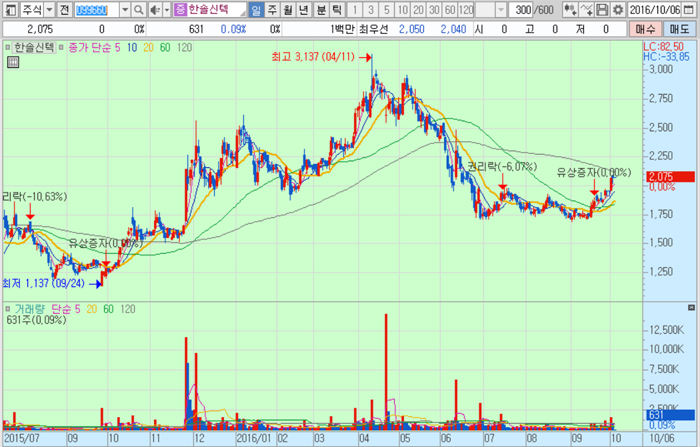Select the tick (틱) chart tab
Image resolution: width=700 pixels, height=447 pixels.
337,10
